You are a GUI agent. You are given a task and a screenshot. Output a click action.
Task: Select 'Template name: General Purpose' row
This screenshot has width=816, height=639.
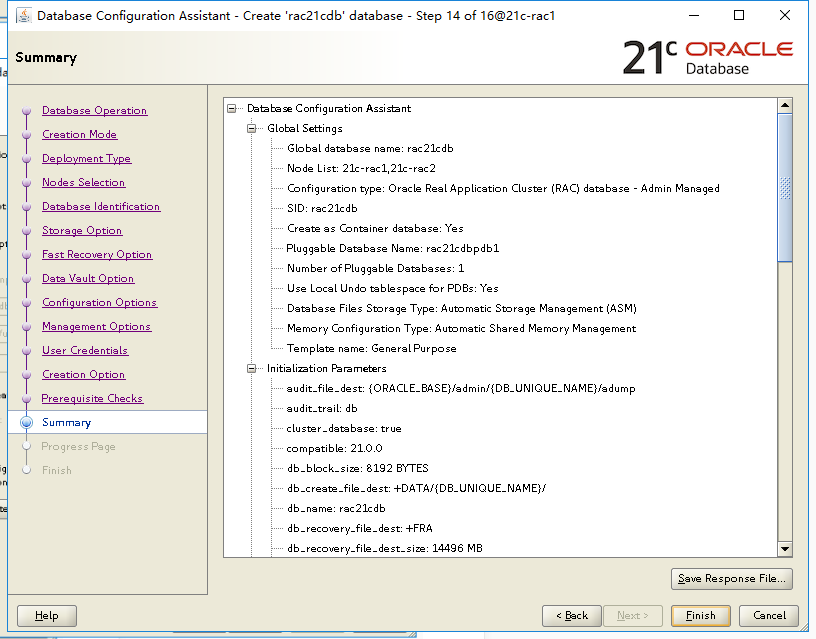point(372,349)
